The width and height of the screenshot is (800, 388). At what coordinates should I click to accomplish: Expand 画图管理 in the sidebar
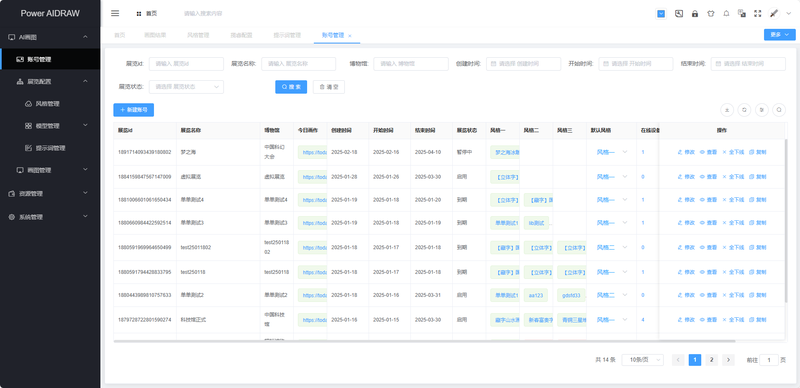coord(50,170)
